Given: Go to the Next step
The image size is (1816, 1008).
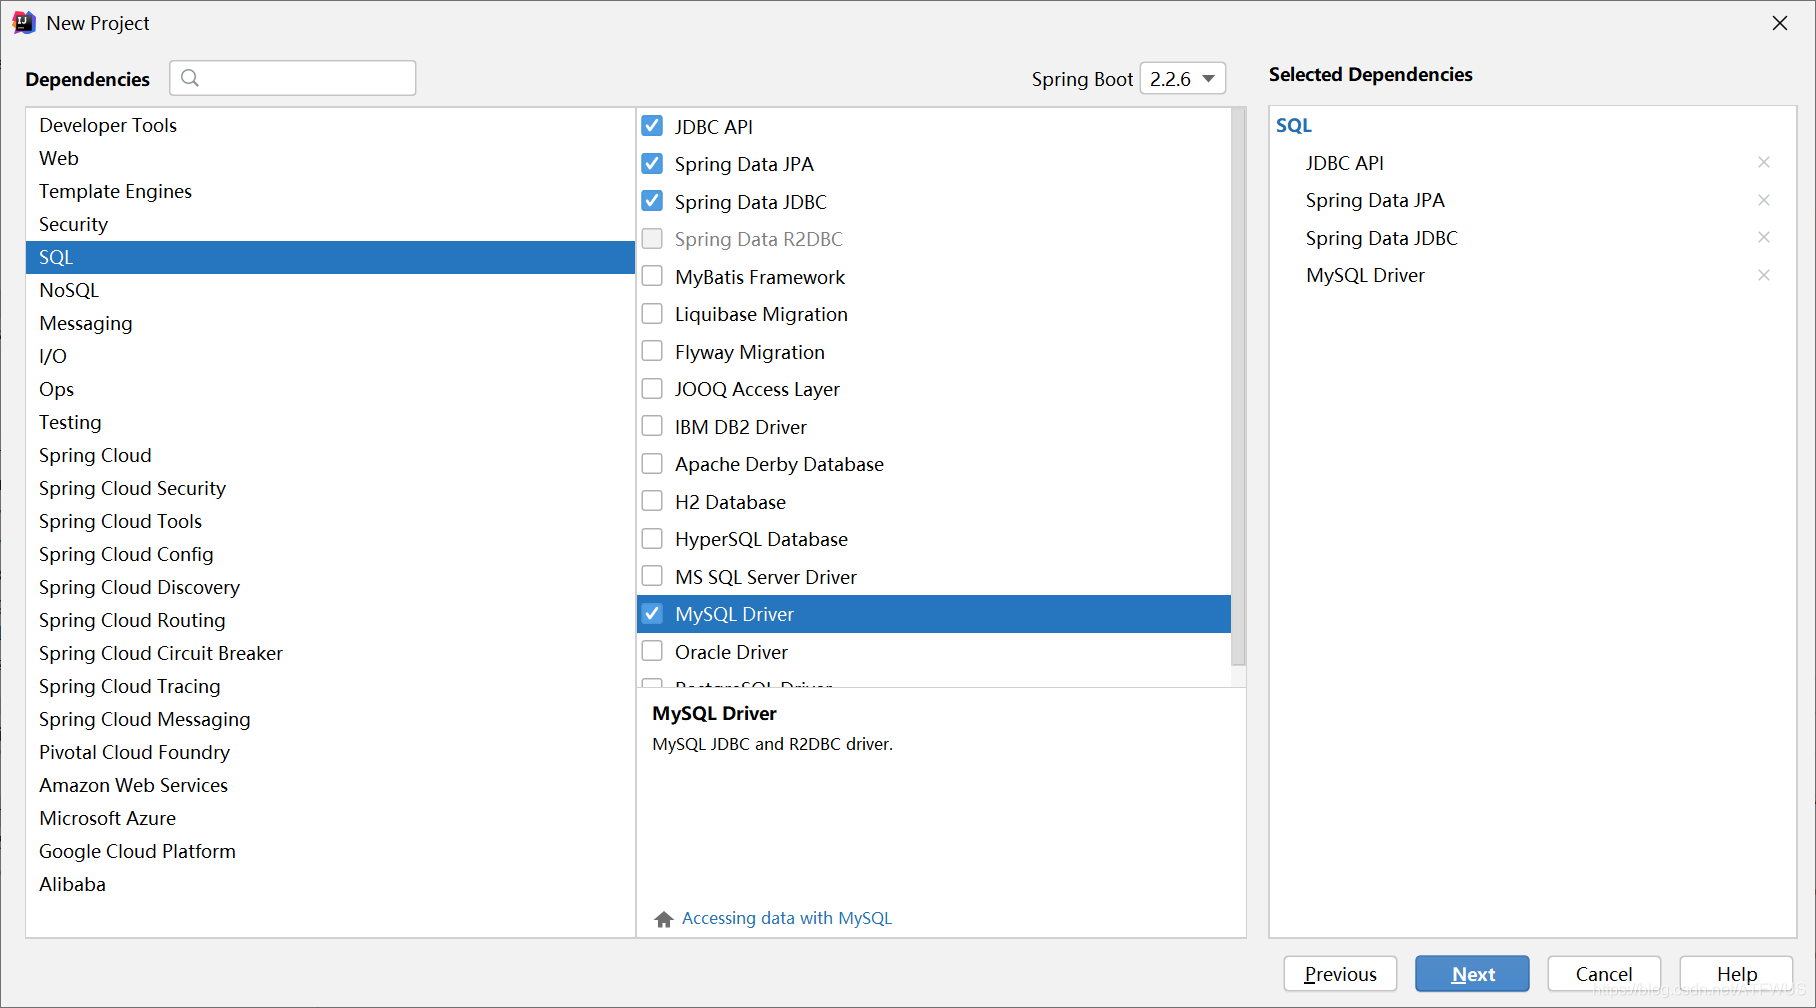Looking at the screenshot, I should tap(1472, 974).
